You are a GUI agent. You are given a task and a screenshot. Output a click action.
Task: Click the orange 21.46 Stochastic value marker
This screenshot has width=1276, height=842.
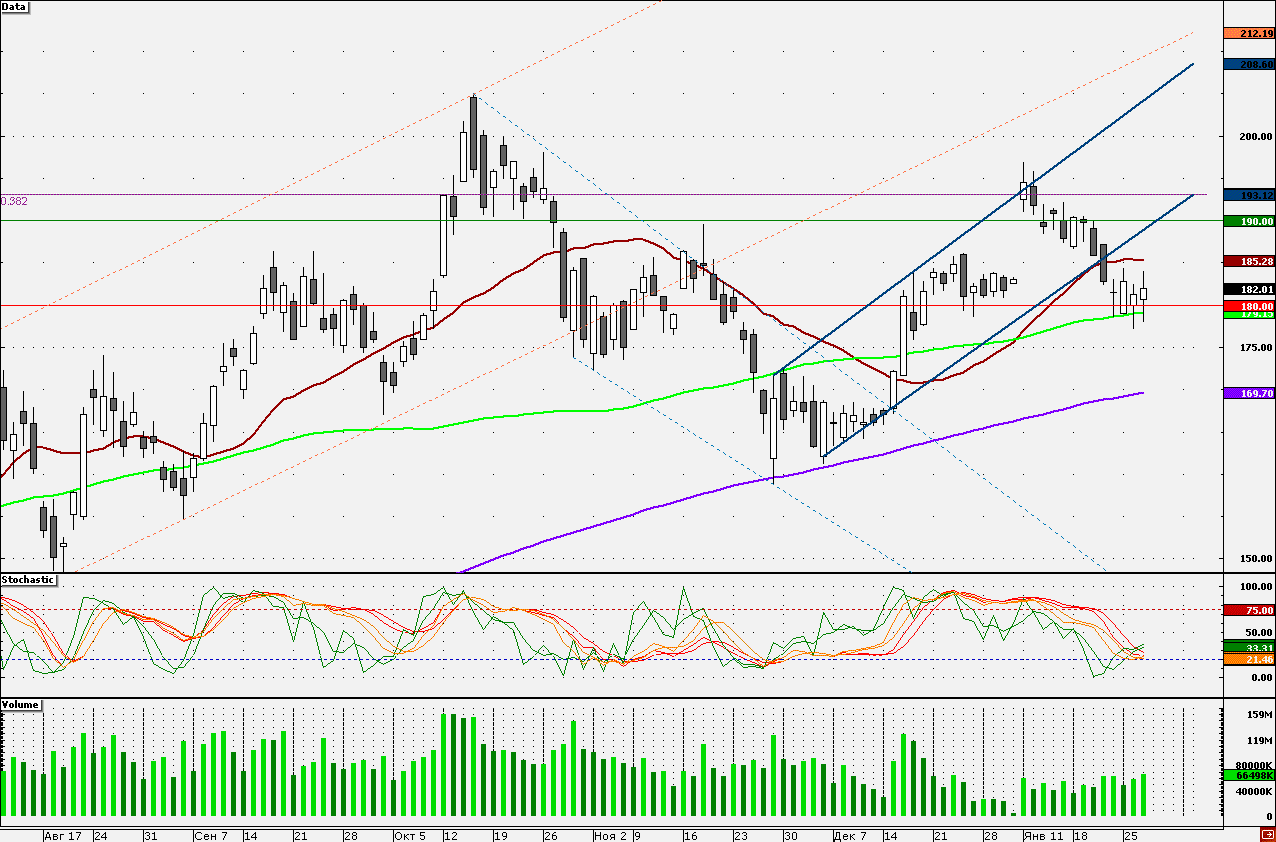pyautogui.click(x=1249, y=660)
